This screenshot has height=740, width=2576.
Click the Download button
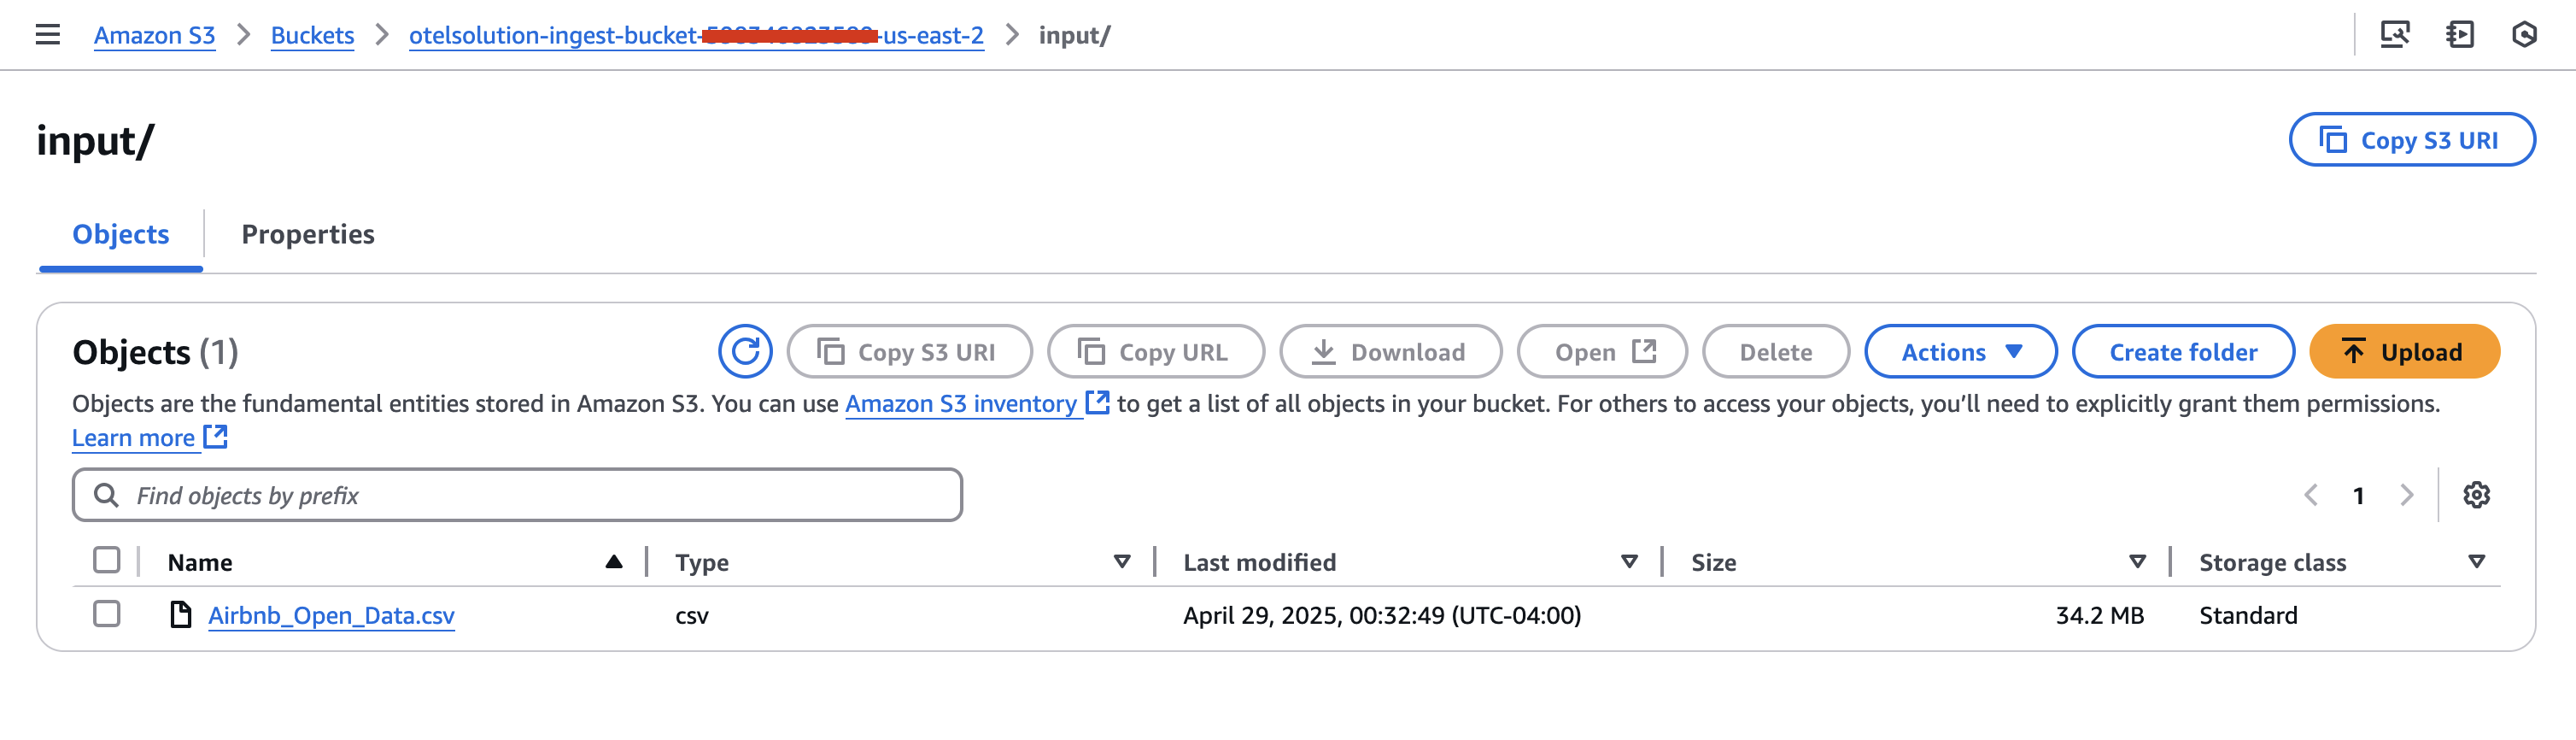pos(1391,352)
